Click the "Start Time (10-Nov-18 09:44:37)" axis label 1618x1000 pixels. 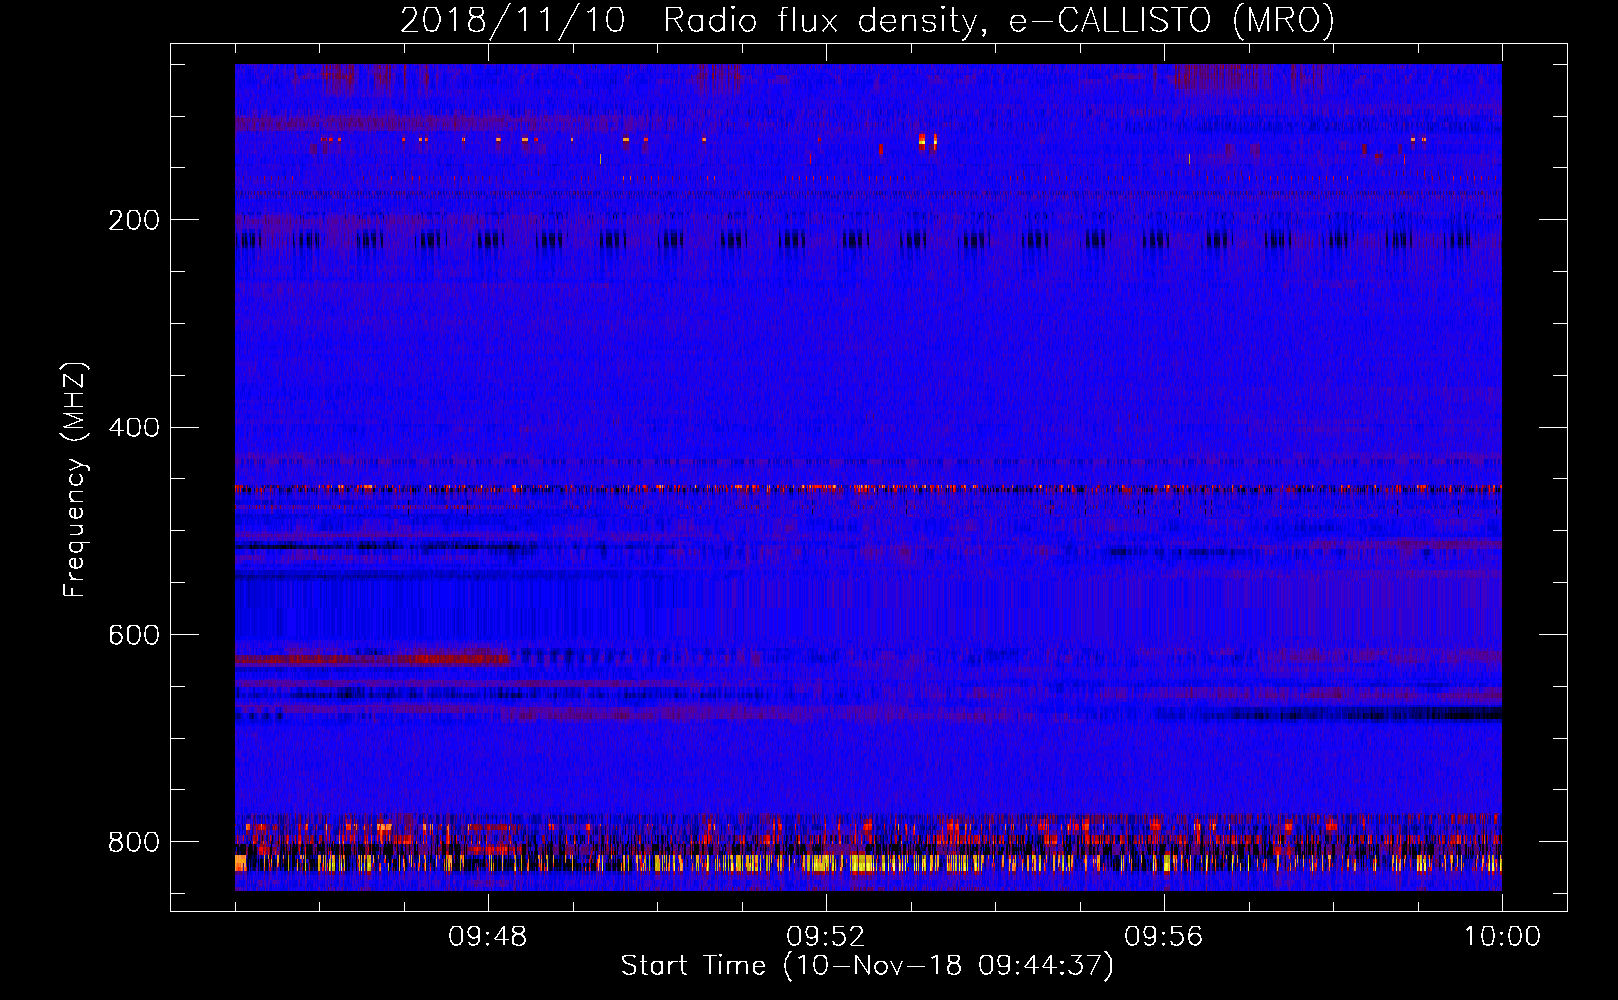point(867,966)
